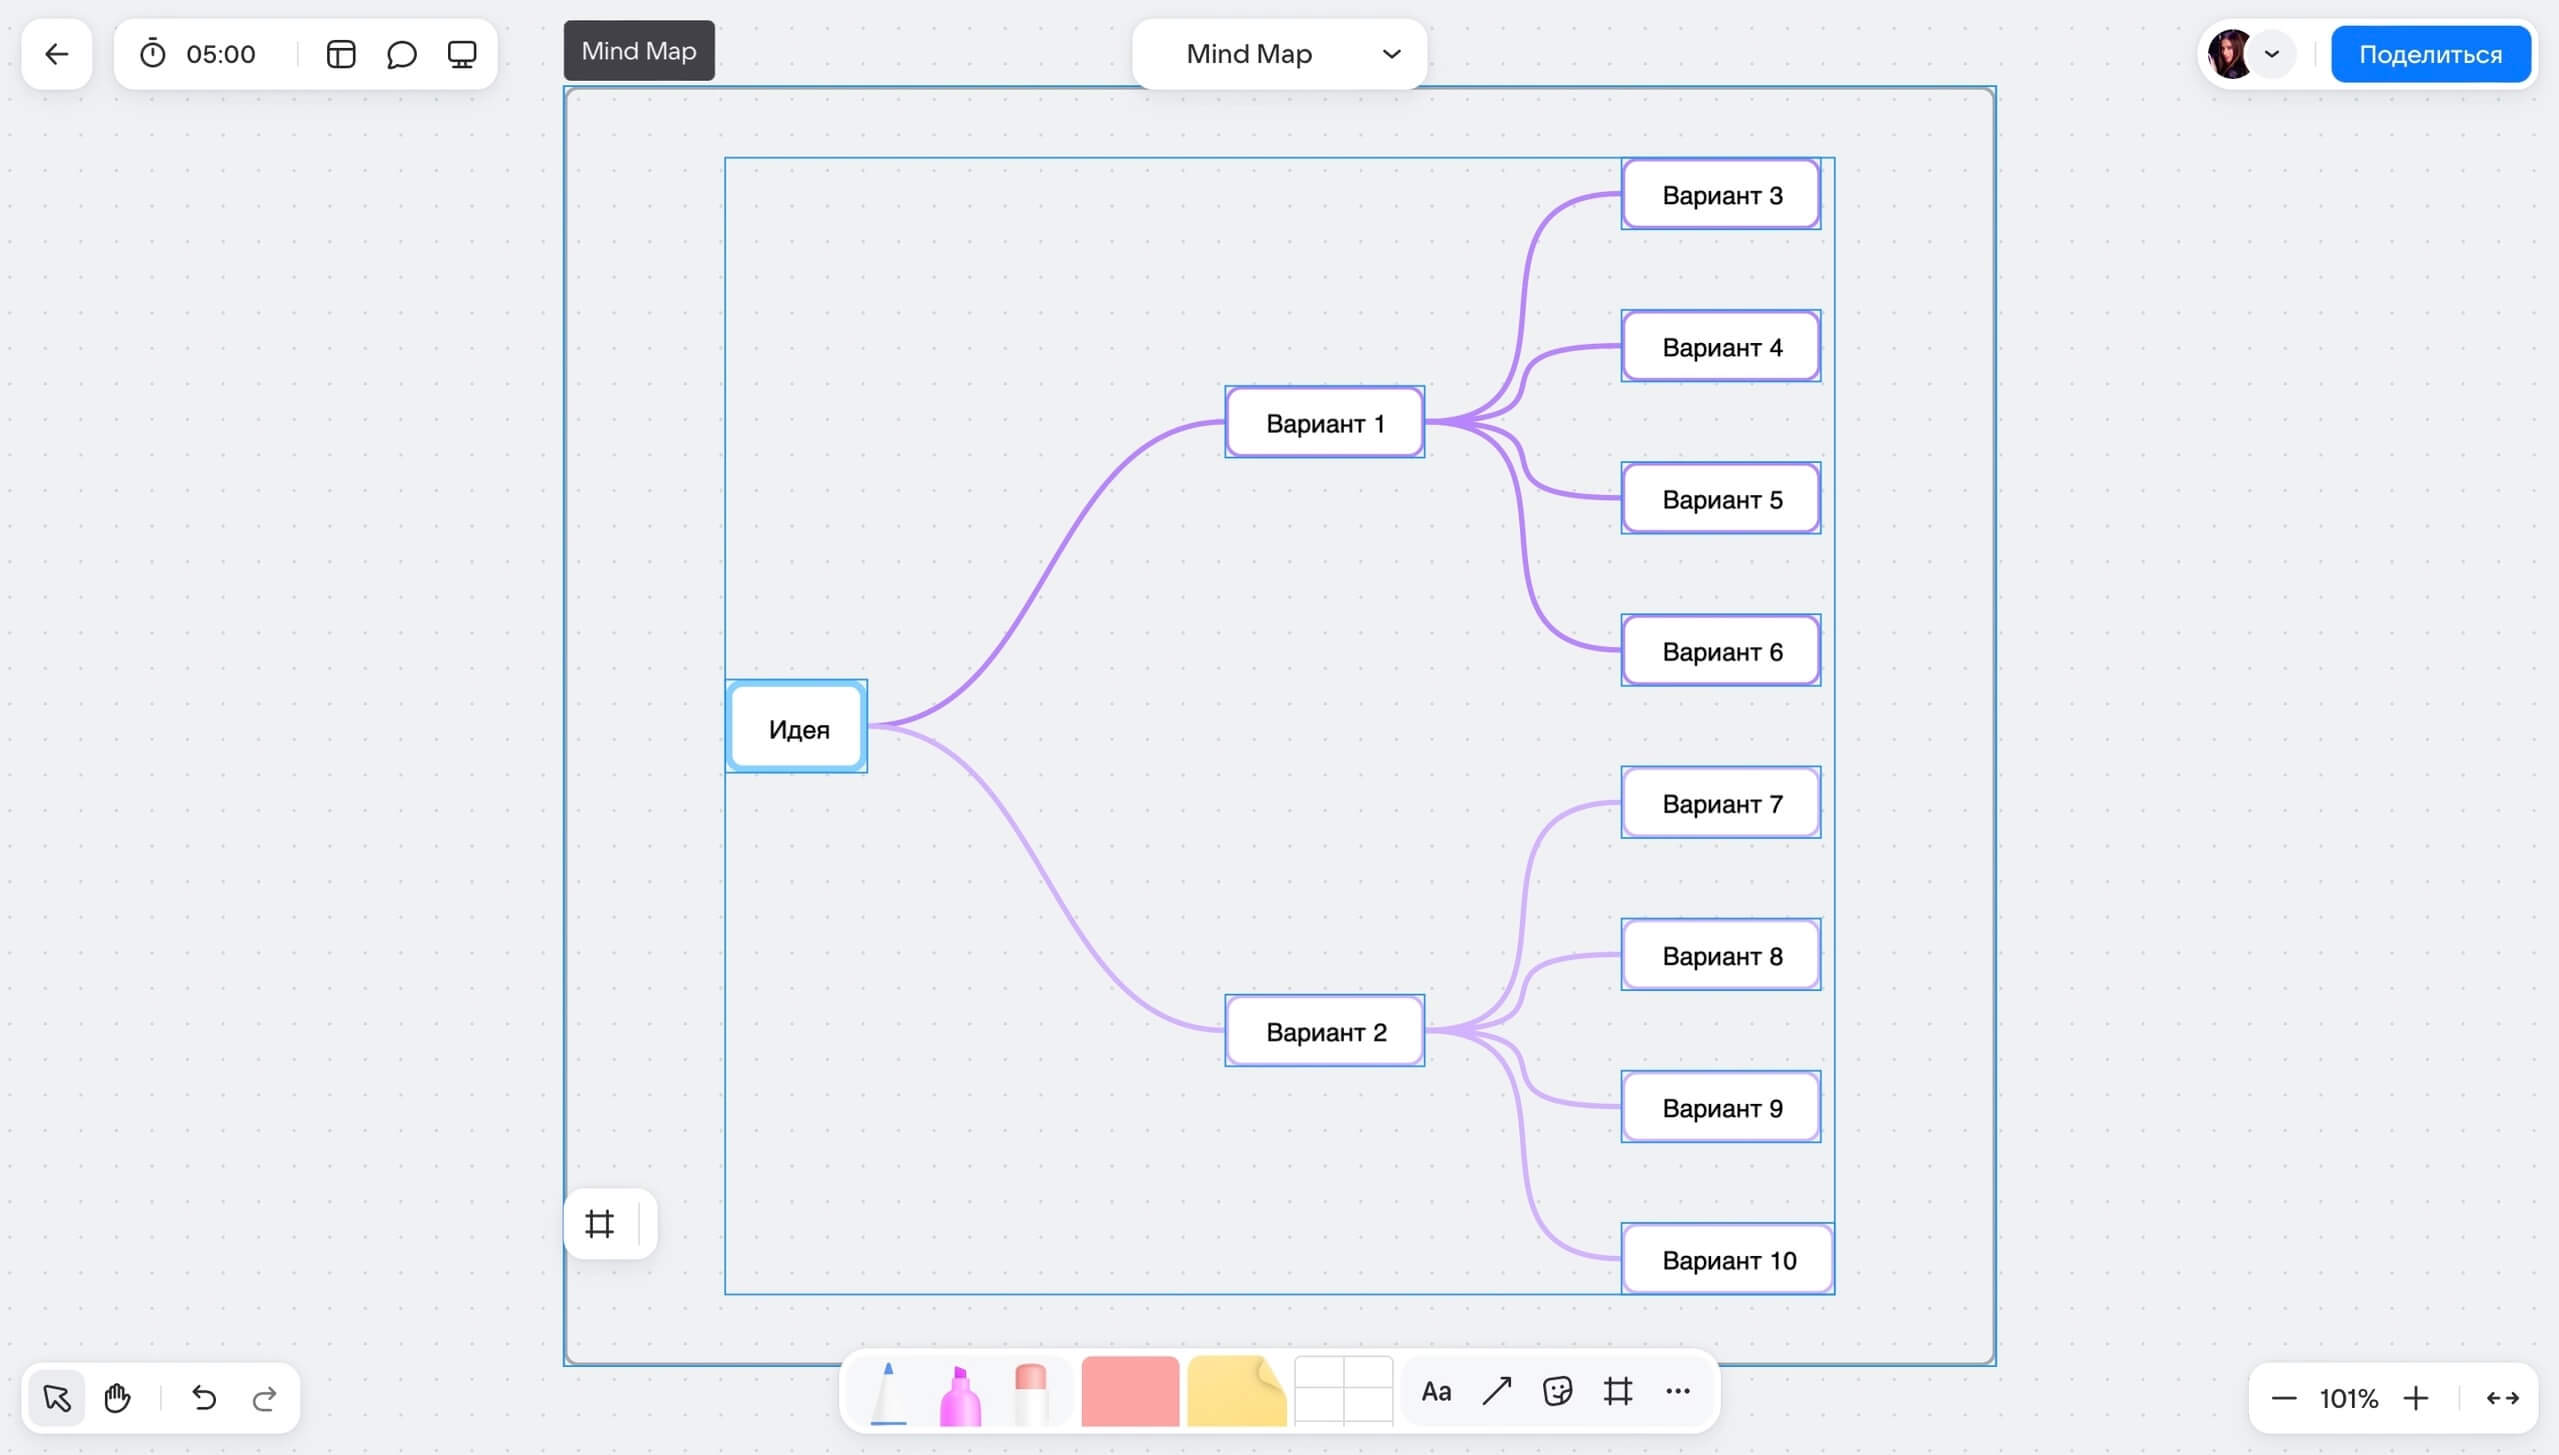Select the arrow connector tool
Screen dimensions: 2559x1455
pos(1497,1392)
